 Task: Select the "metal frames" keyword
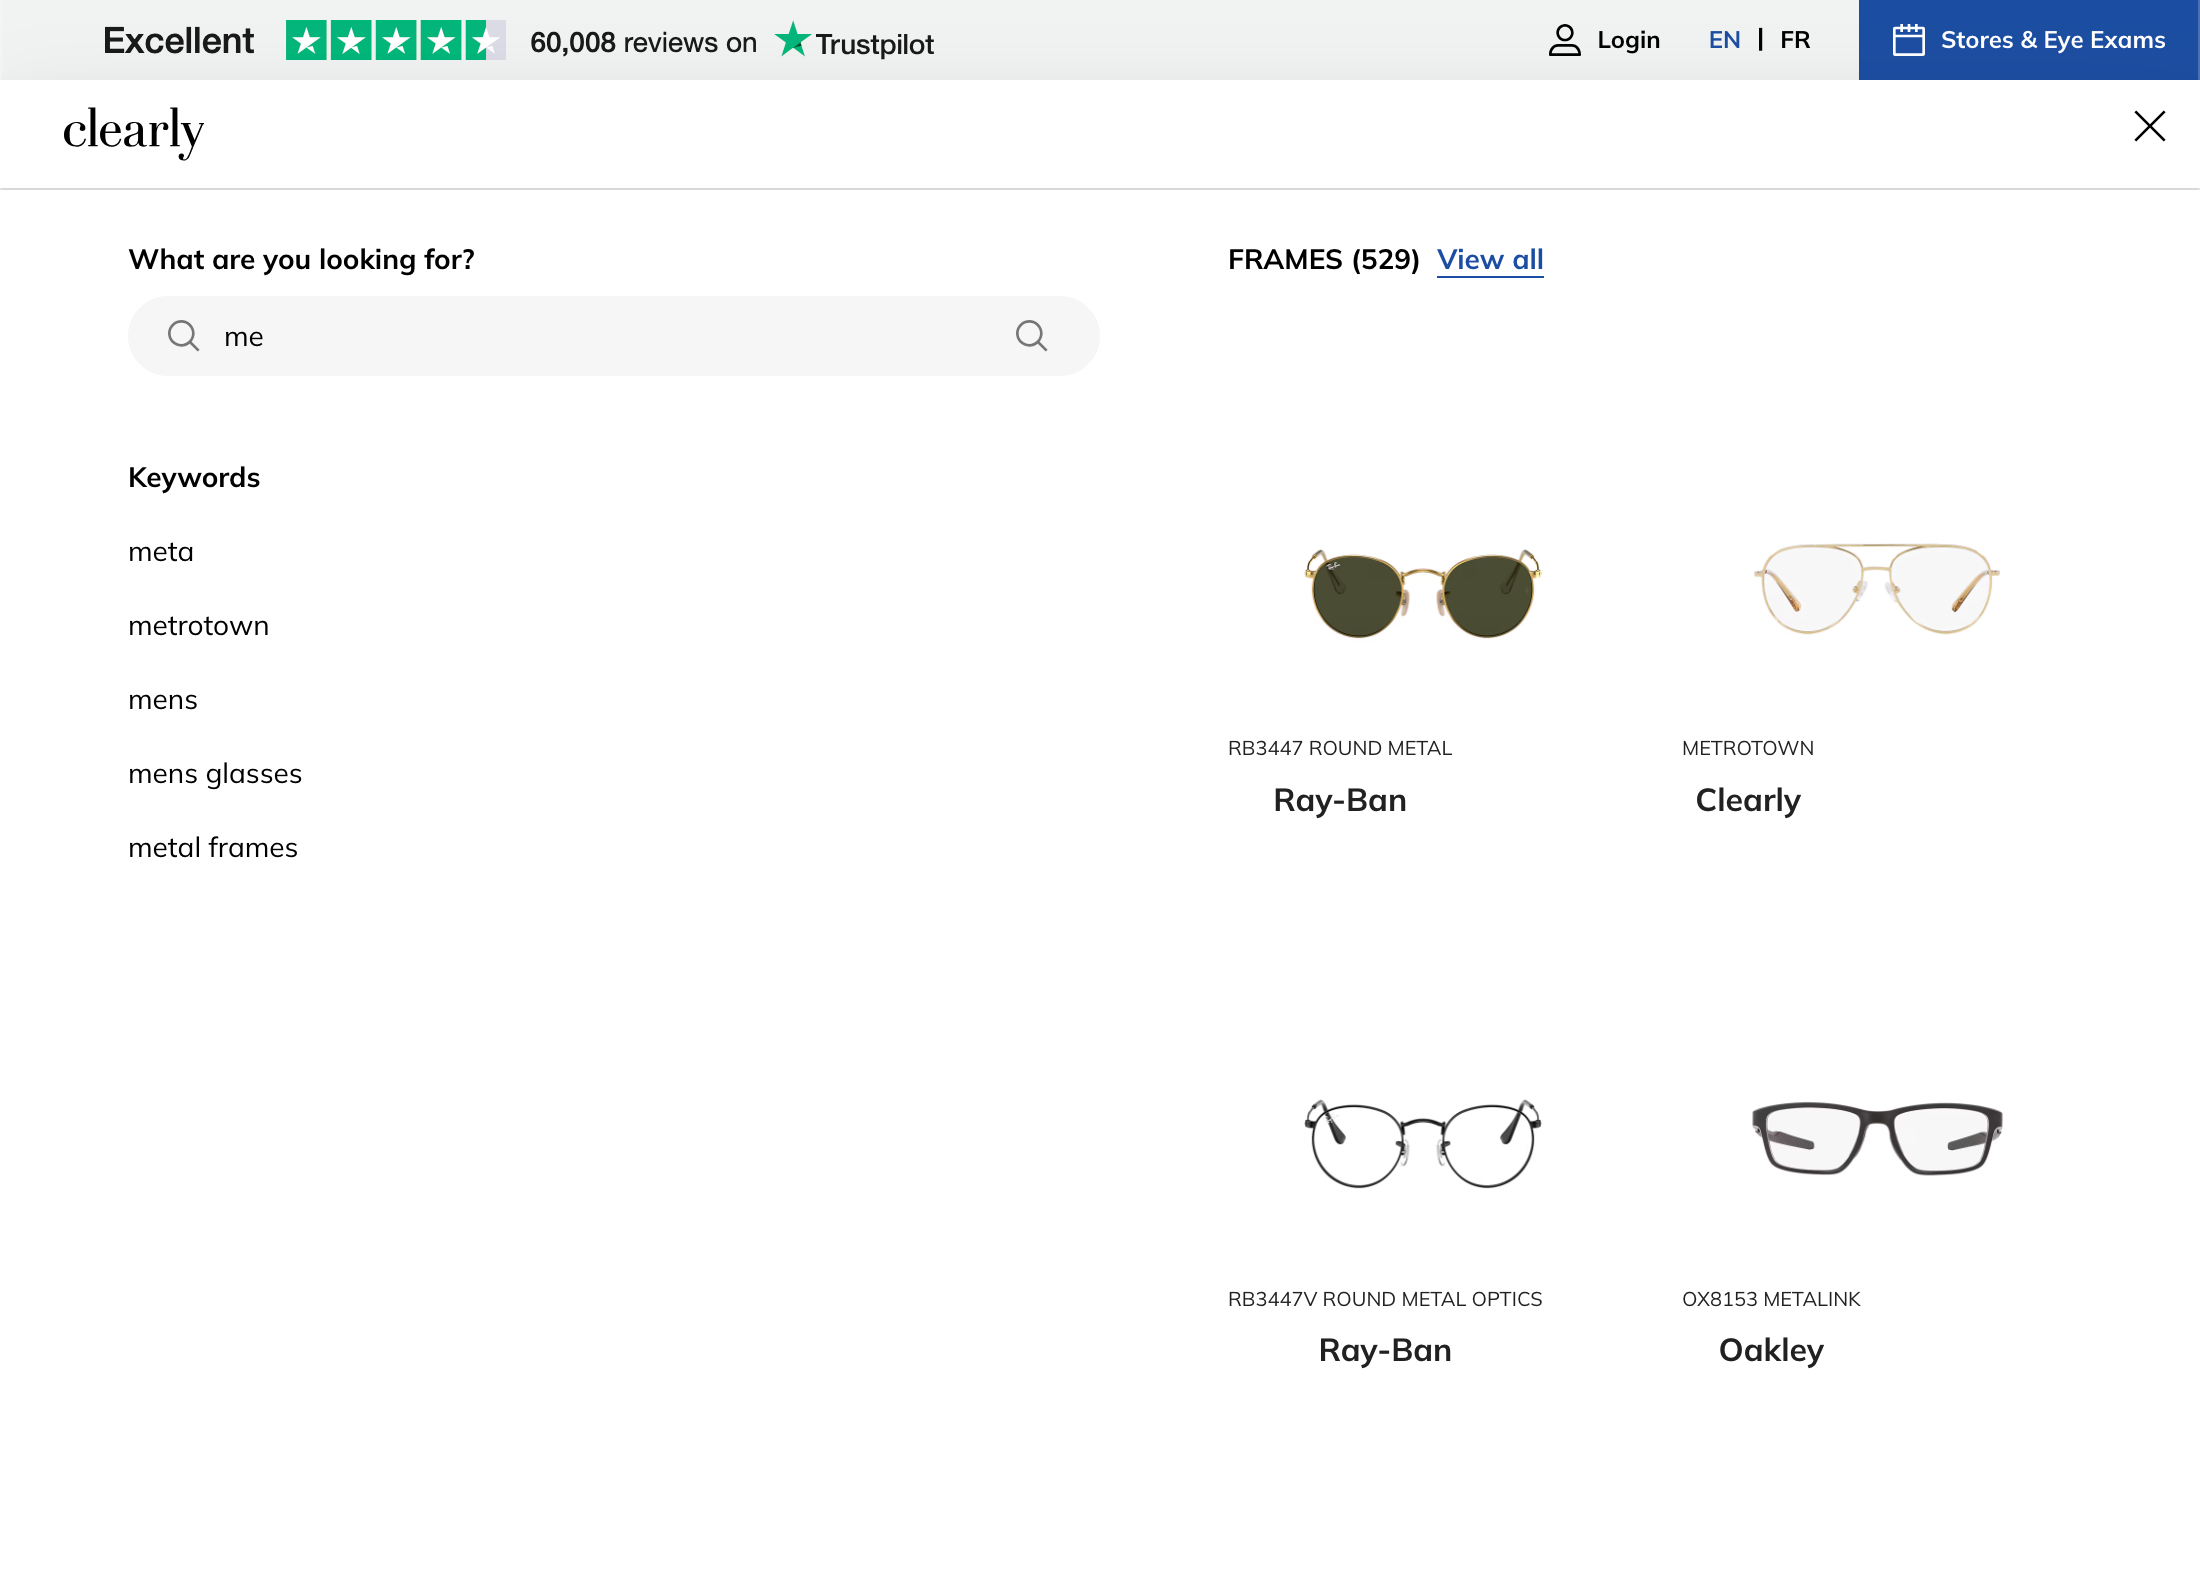[x=212, y=847]
